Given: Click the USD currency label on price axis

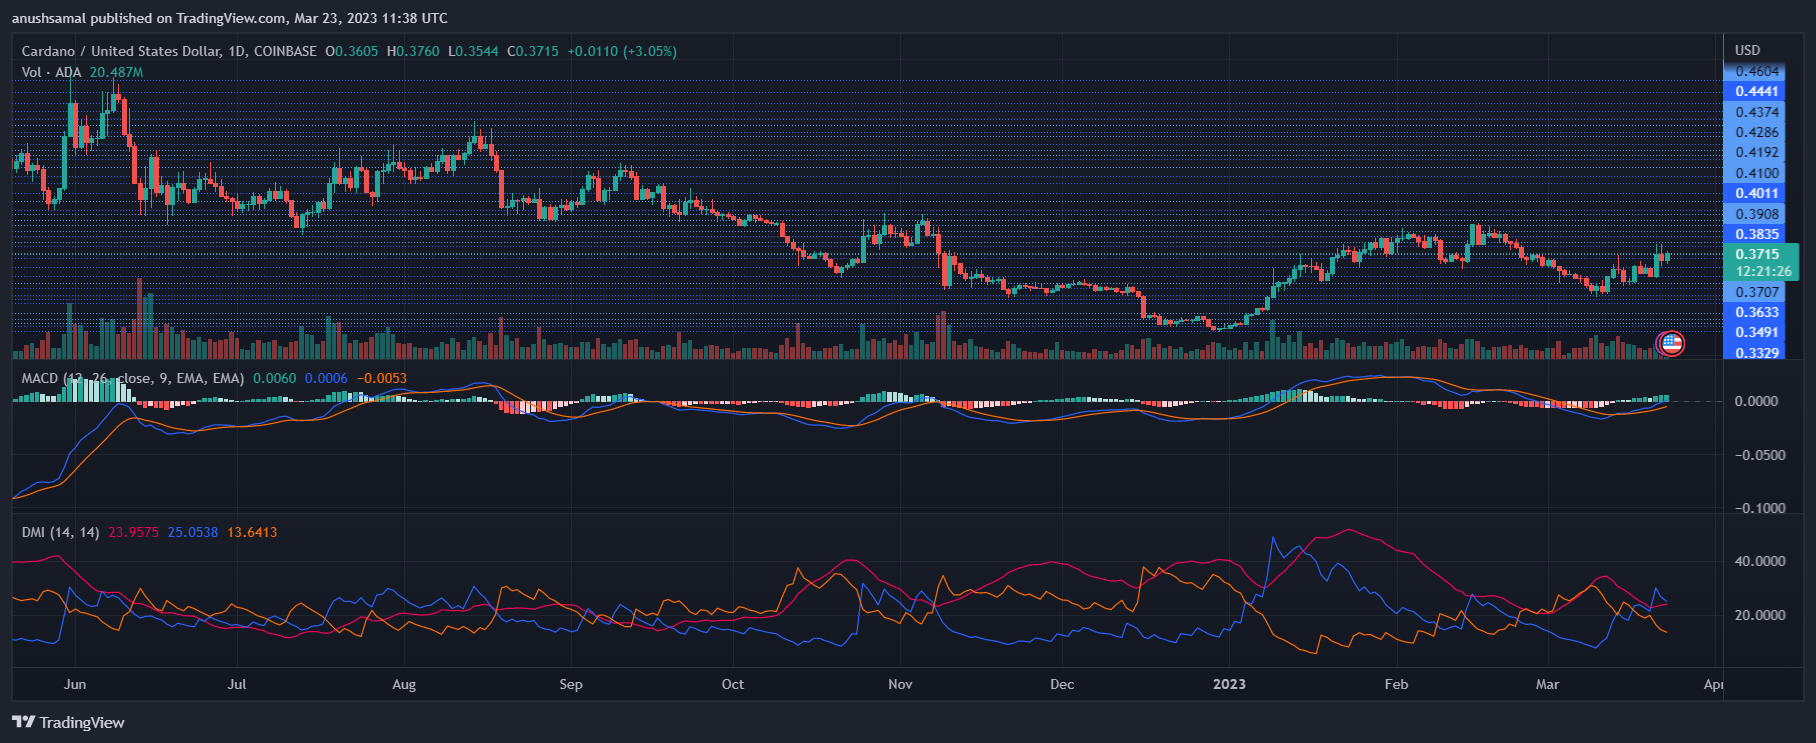Looking at the screenshot, I should point(1747,50).
